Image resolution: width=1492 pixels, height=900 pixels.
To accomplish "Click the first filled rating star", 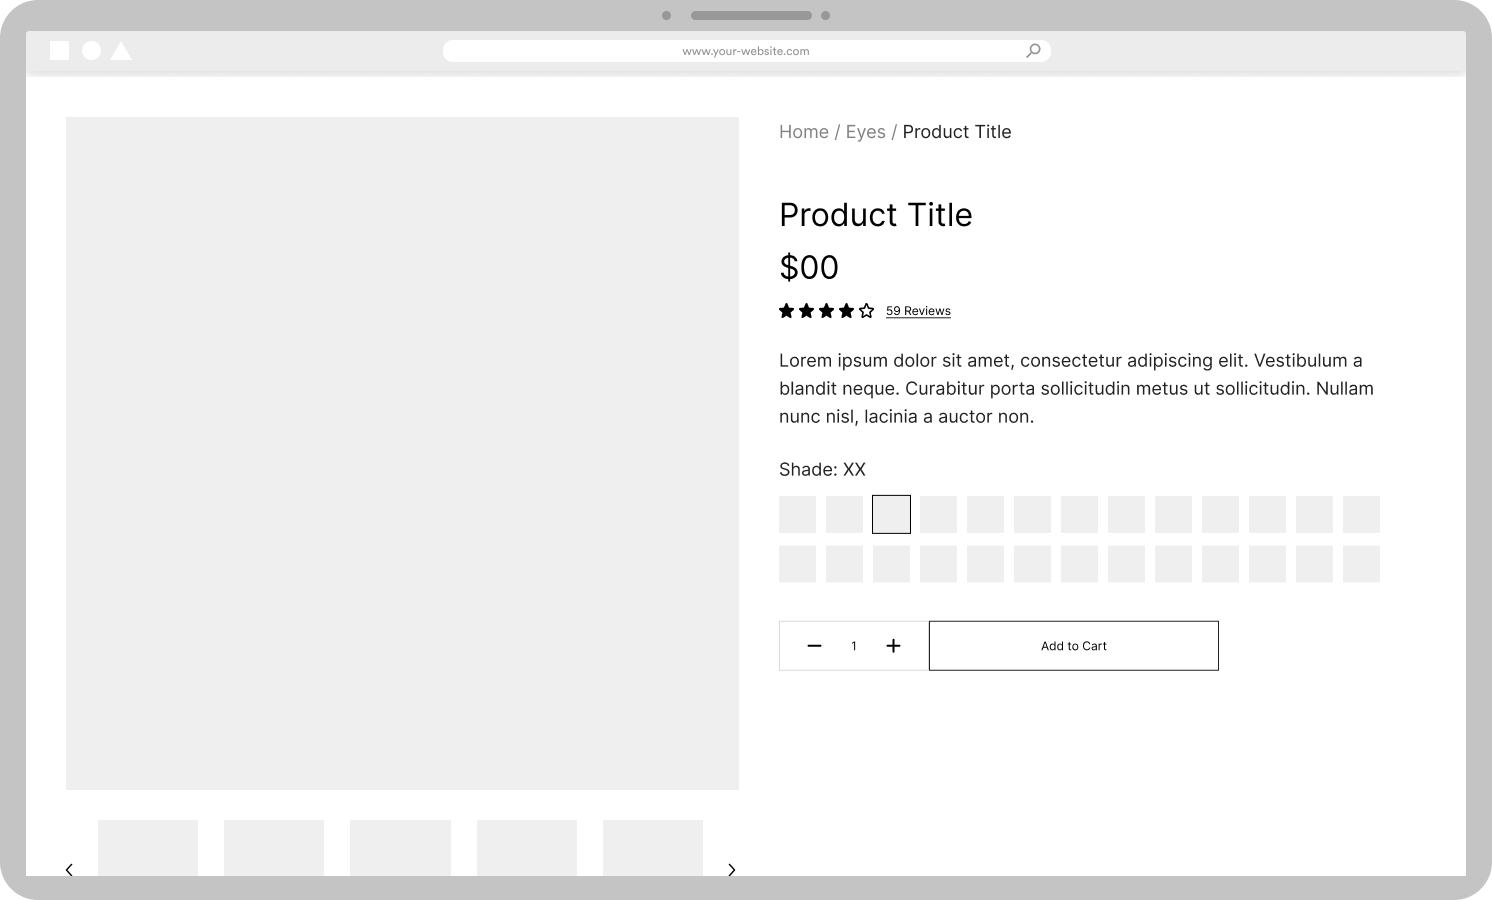I will click(787, 311).
